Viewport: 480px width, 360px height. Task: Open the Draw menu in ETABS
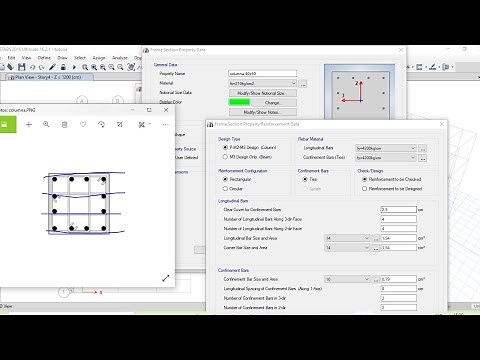[62, 58]
